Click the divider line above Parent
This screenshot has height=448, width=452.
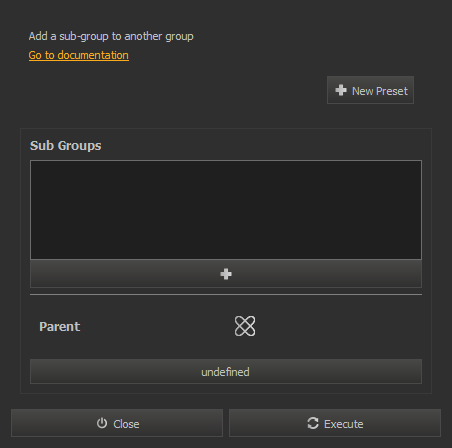coord(226,295)
